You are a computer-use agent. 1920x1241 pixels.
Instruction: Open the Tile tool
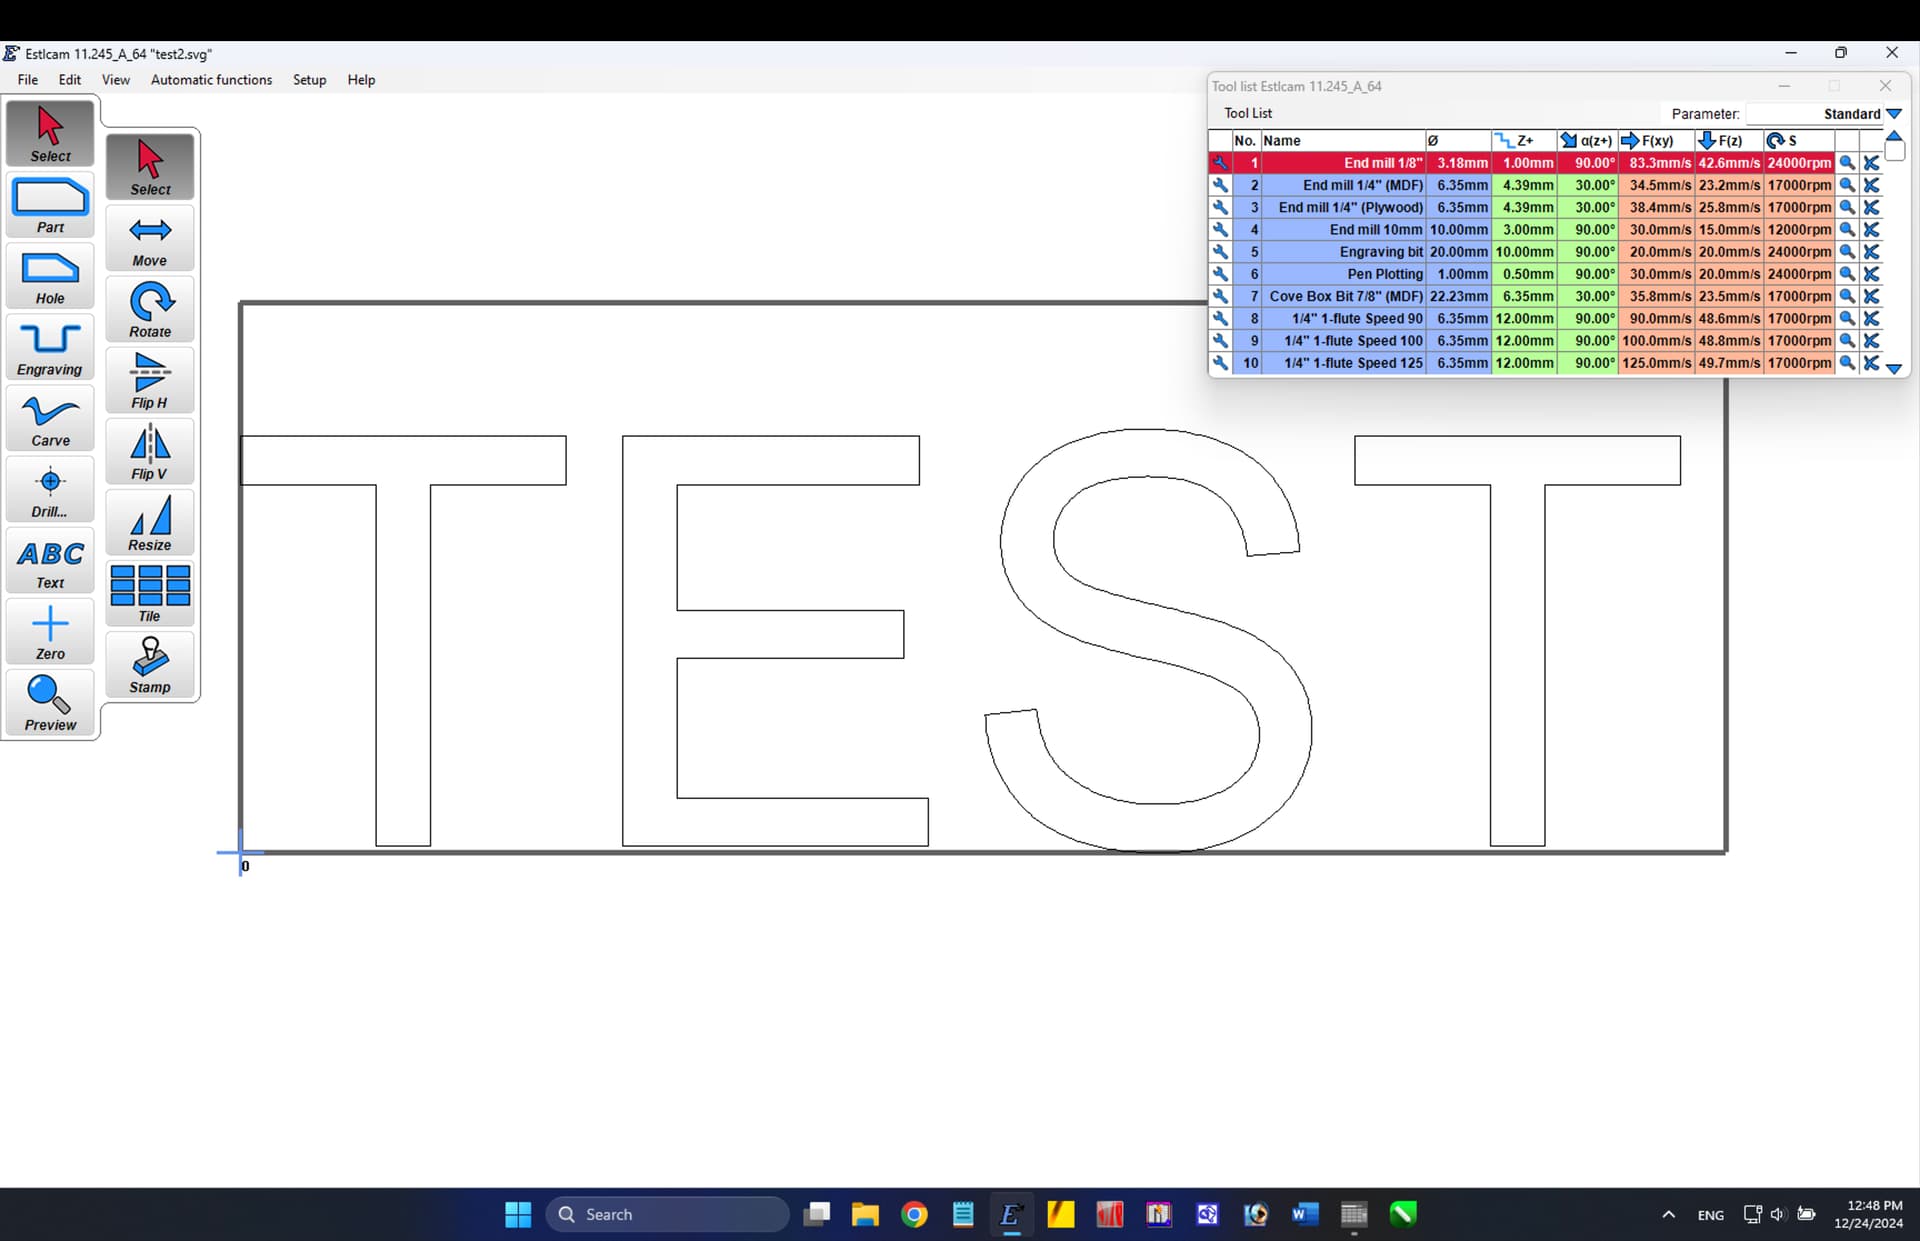coord(150,593)
